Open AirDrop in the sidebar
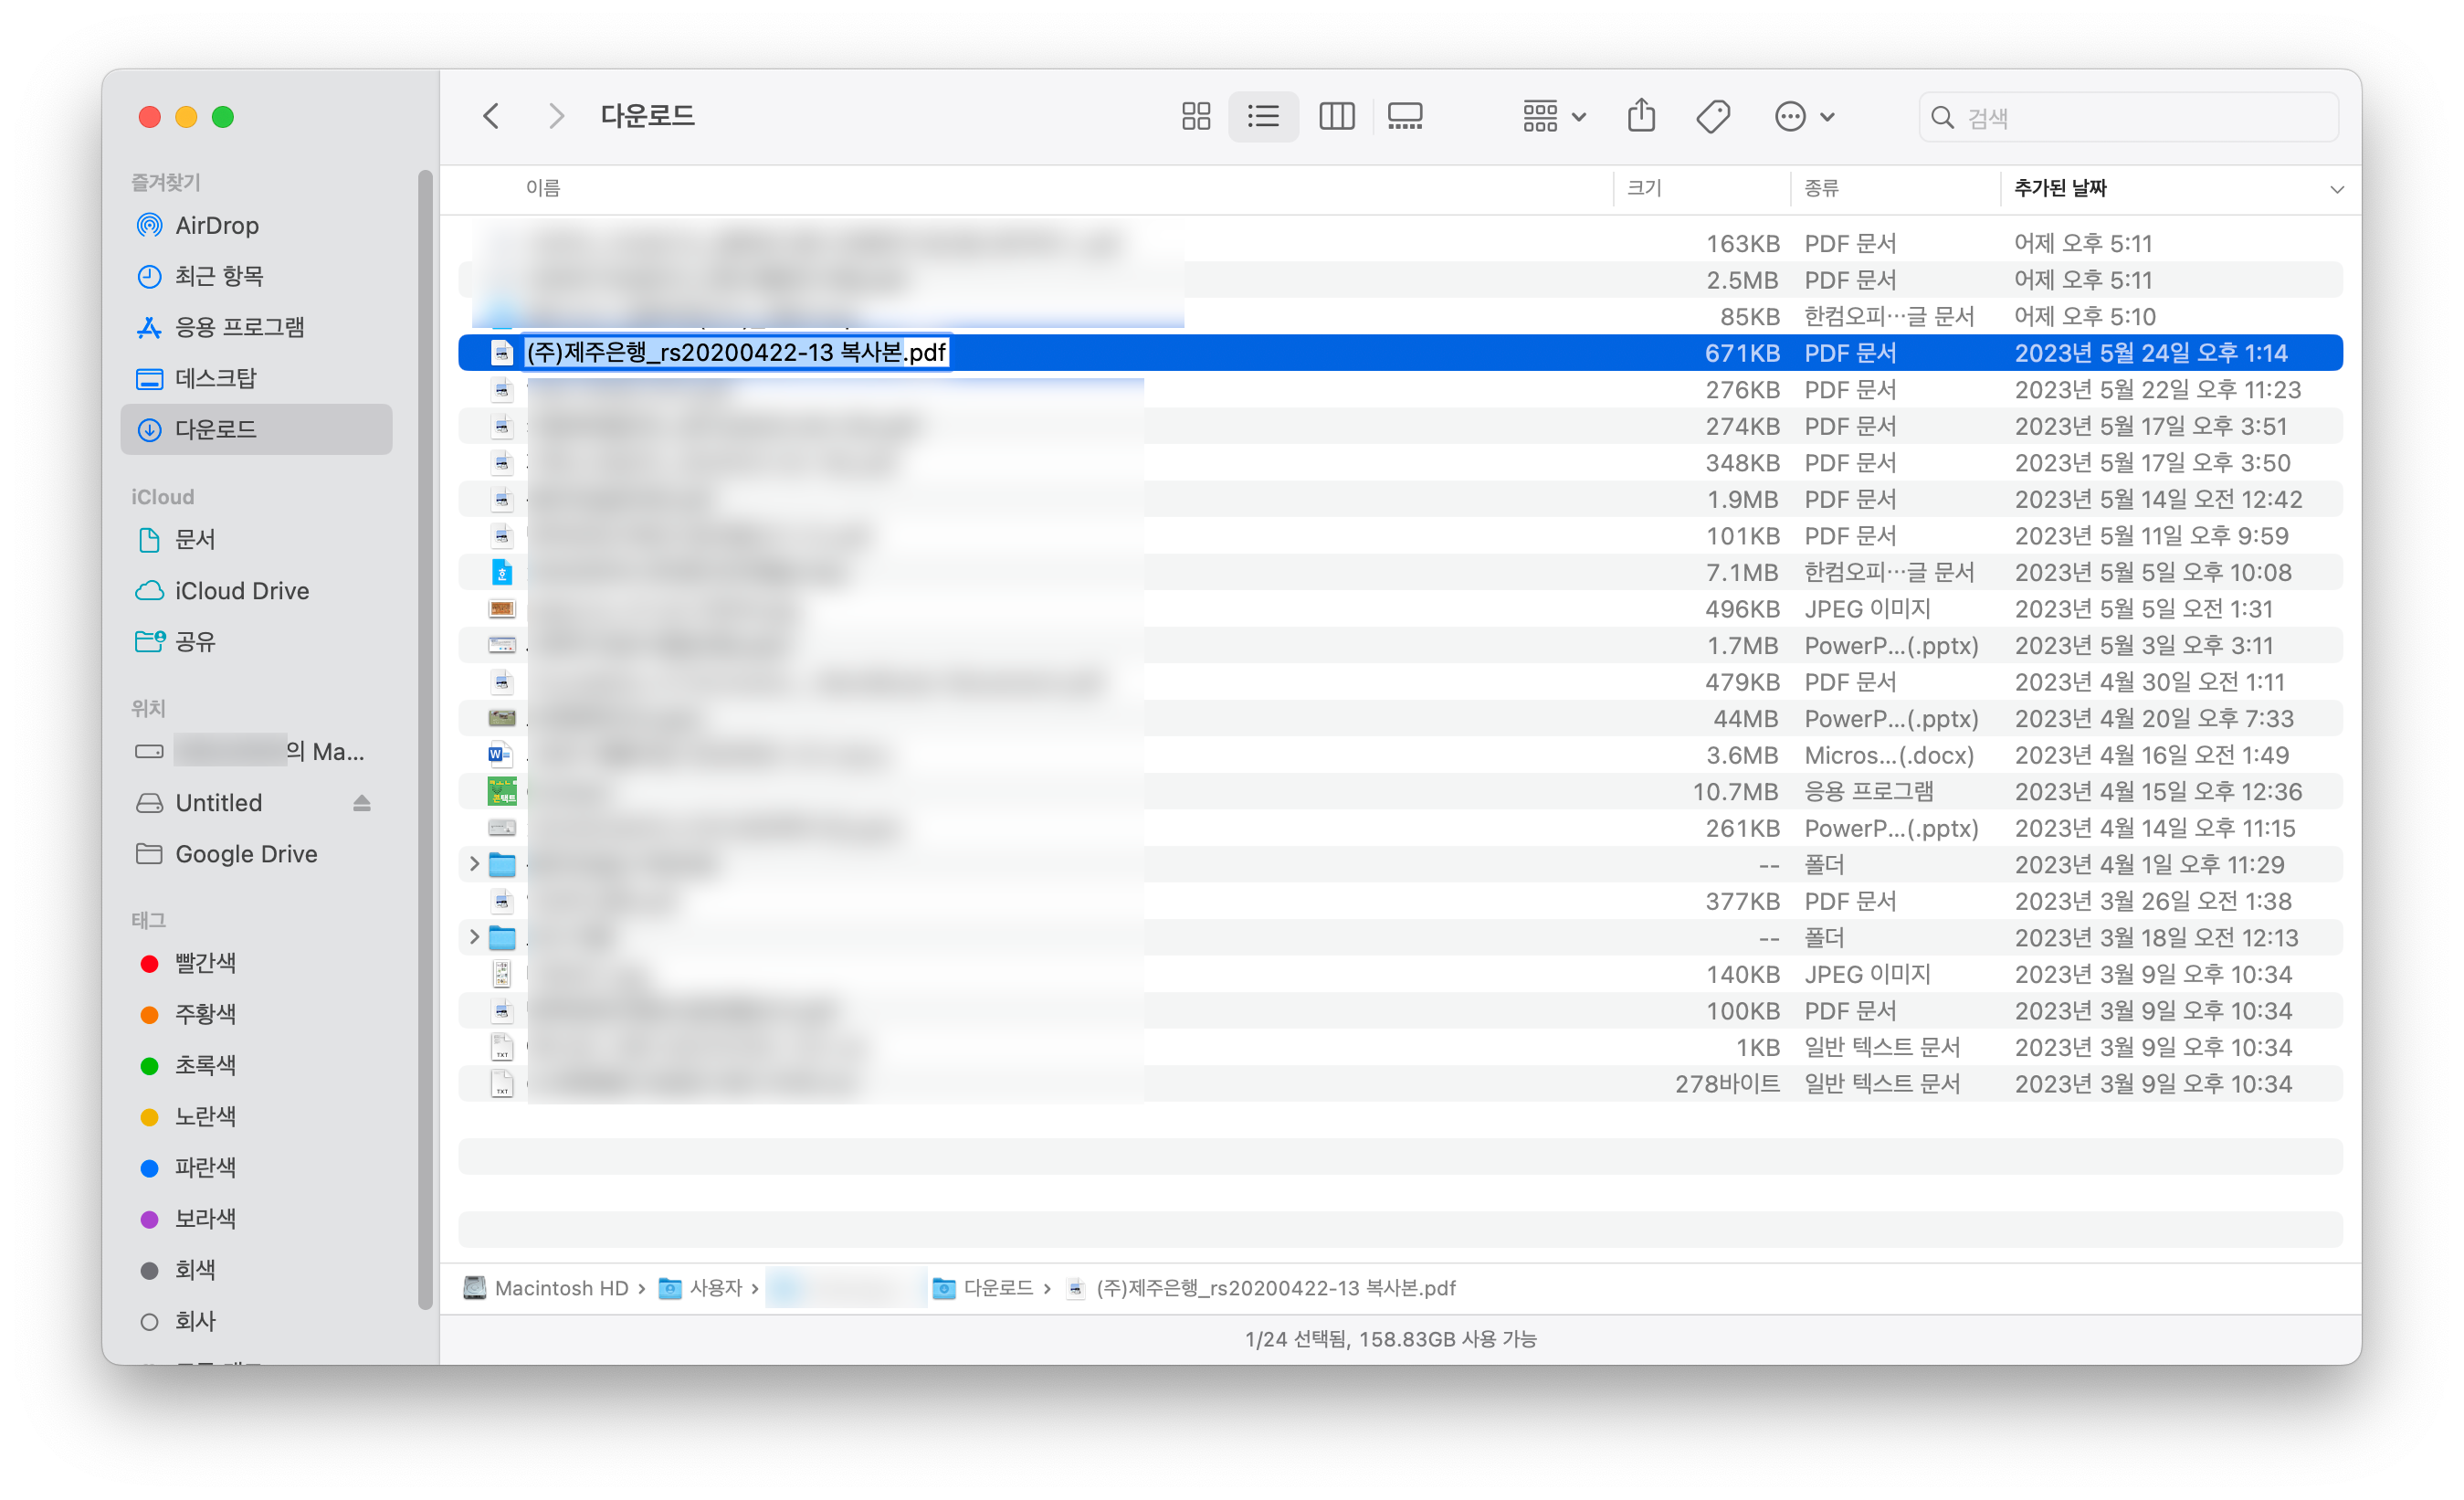The width and height of the screenshot is (2464, 1500). [x=216, y=225]
